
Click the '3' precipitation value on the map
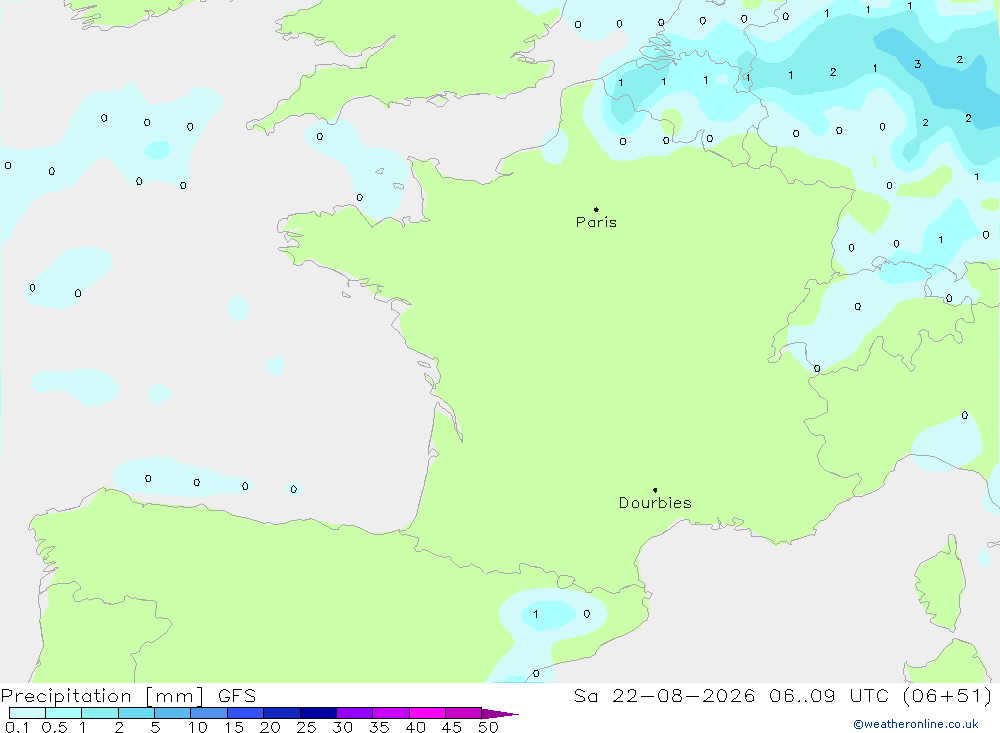click(x=918, y=64)
